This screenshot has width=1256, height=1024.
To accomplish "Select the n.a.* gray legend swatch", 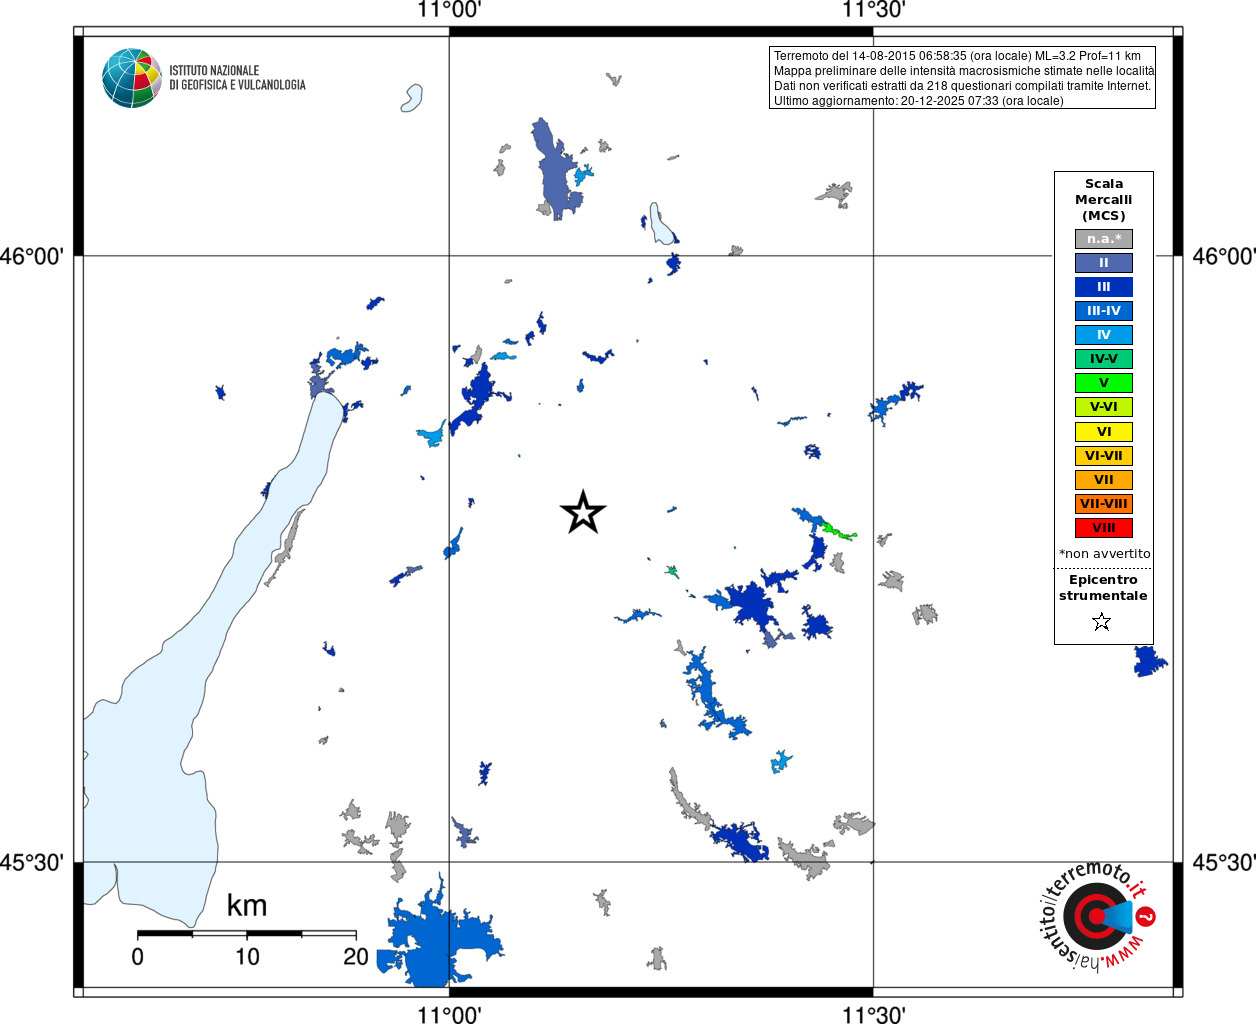I will (1104, 239).
